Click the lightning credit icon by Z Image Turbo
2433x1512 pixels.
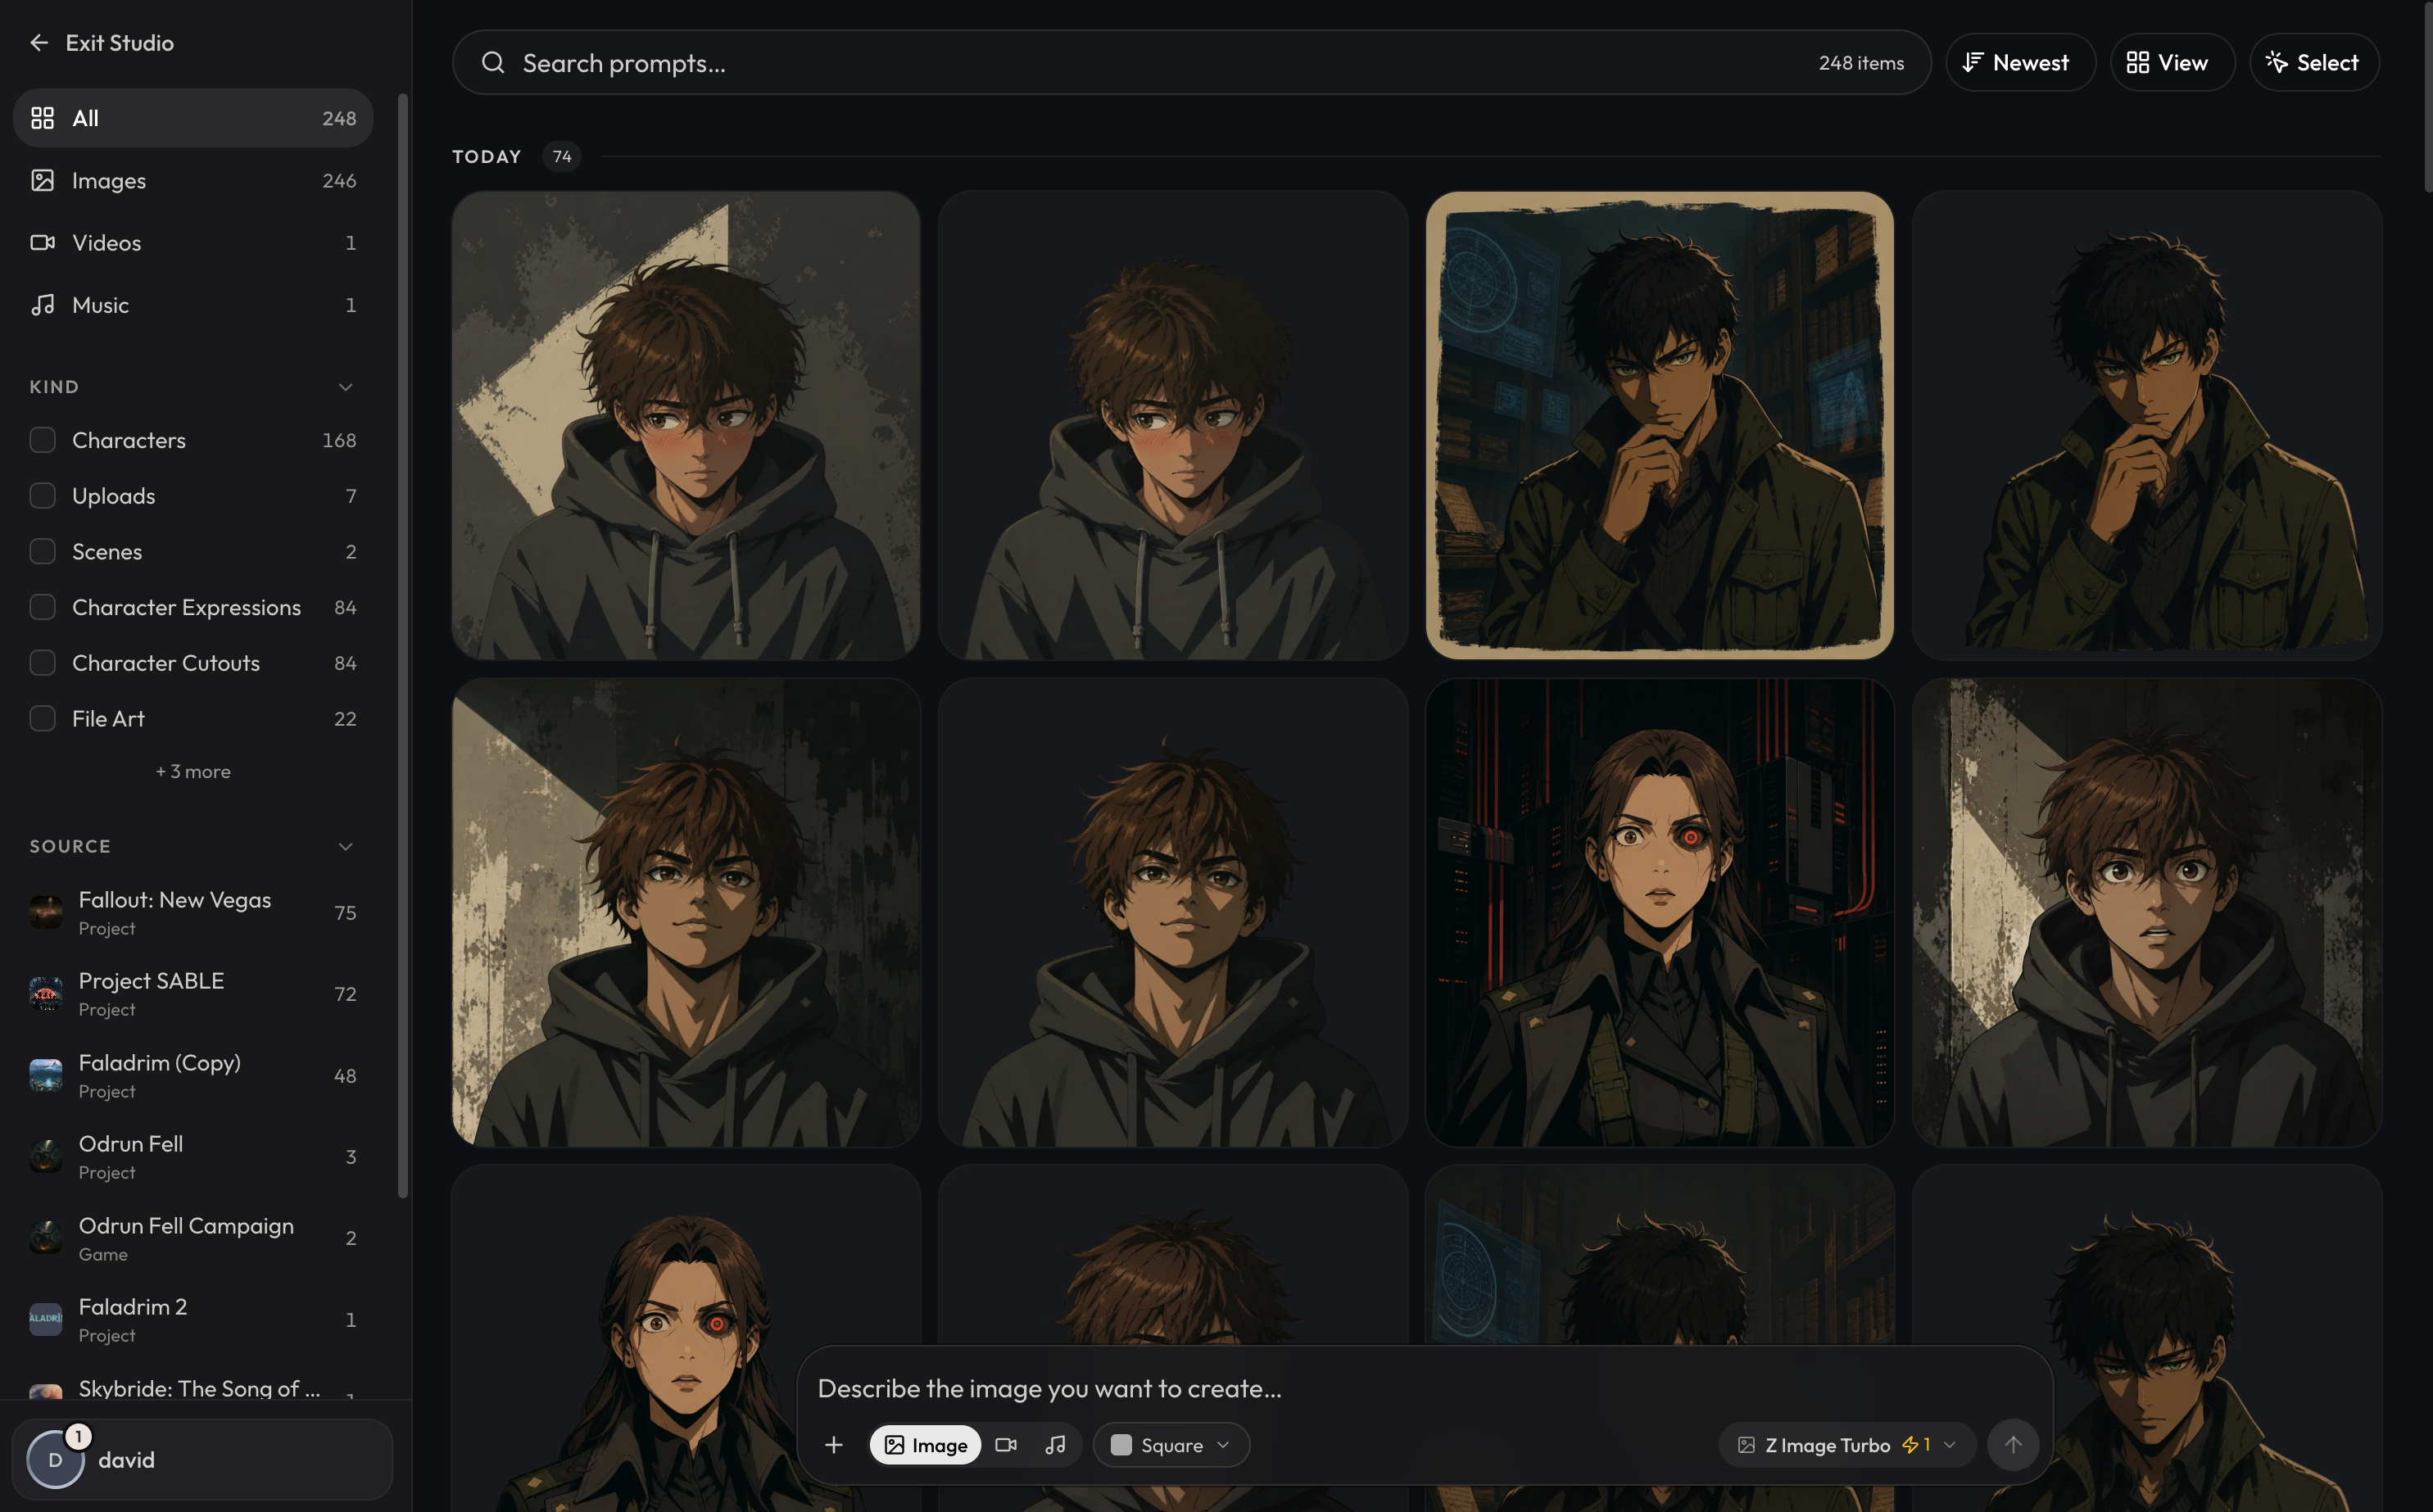(1910, 1445)
